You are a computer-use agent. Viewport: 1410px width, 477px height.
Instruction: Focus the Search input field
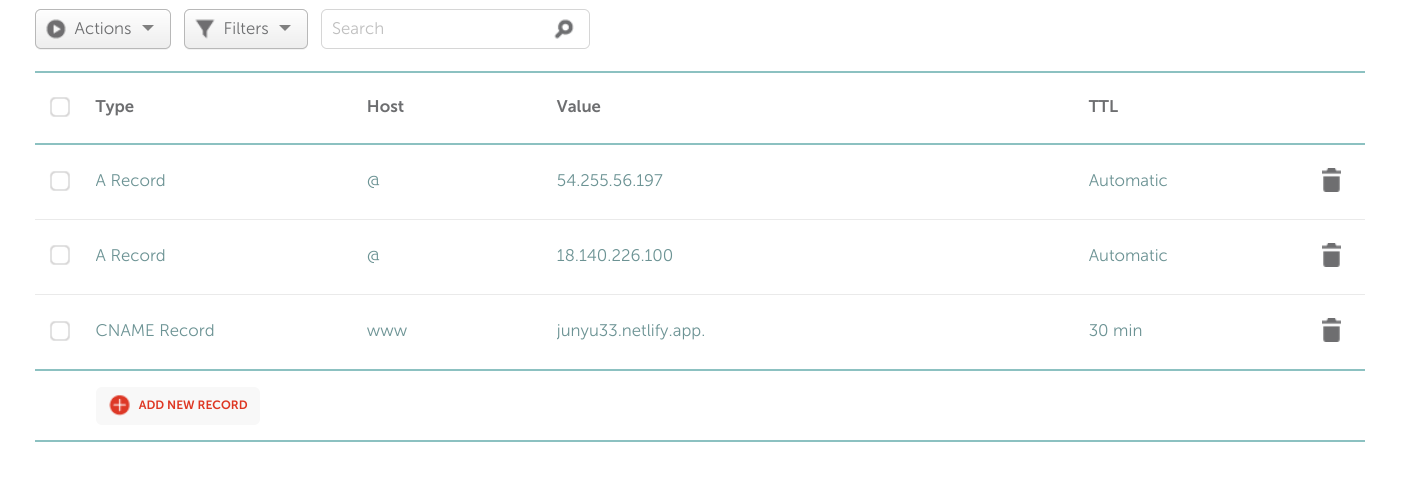[x=440, y=29]
